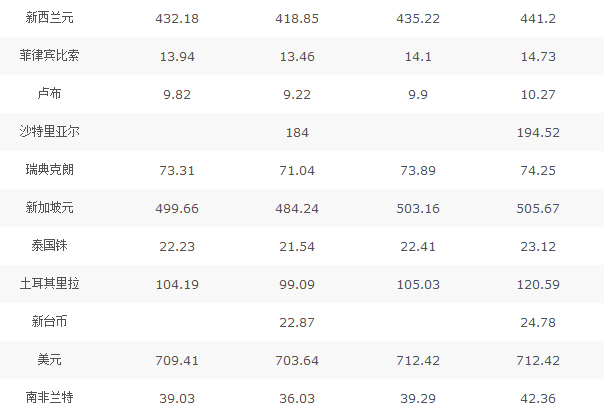Click the 卢布 currency label
The image size is (604, 416).
[x=50, y=94]
